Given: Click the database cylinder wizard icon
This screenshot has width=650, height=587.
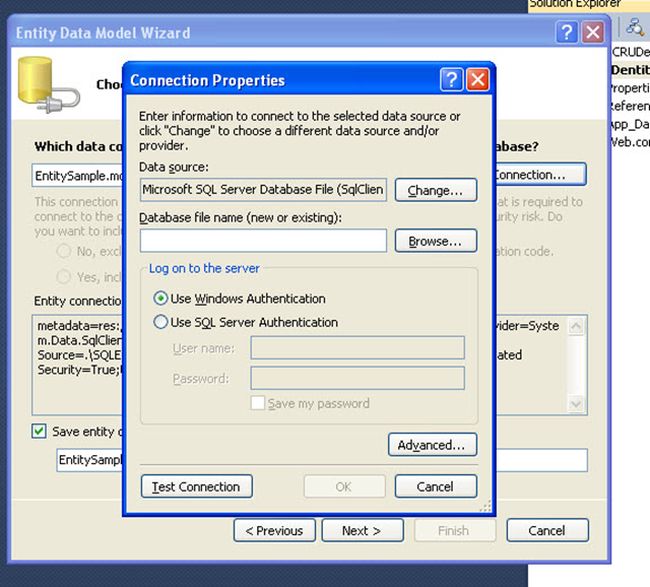Looking at the screenshot, I should [x=48, y=85].
